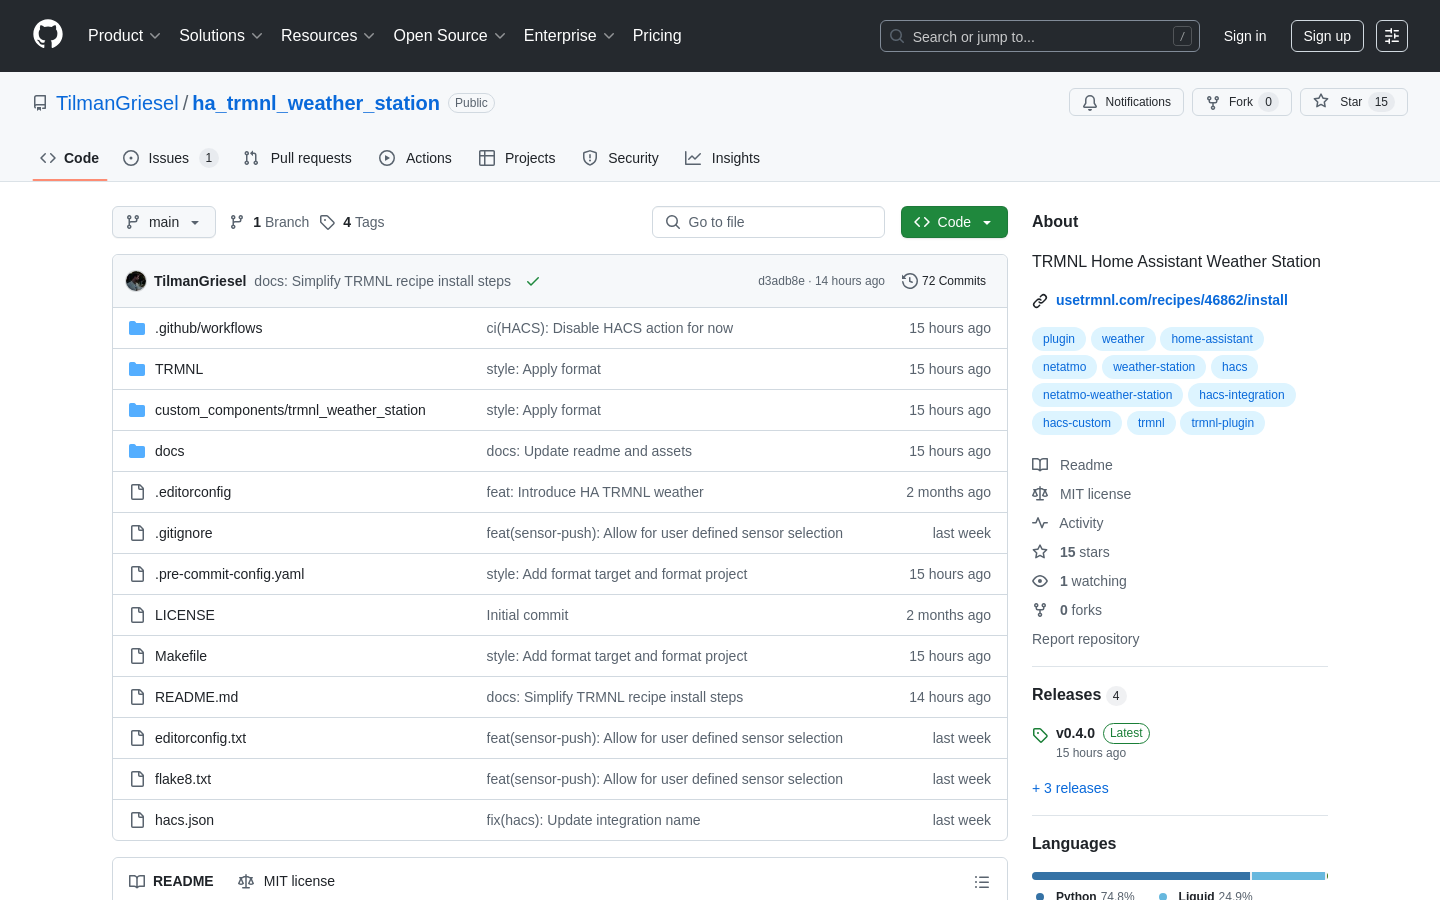The height and width of the screenshot is (900, 1440).
Task: Expand the Resources menu
Action: (x=328, y=36)
